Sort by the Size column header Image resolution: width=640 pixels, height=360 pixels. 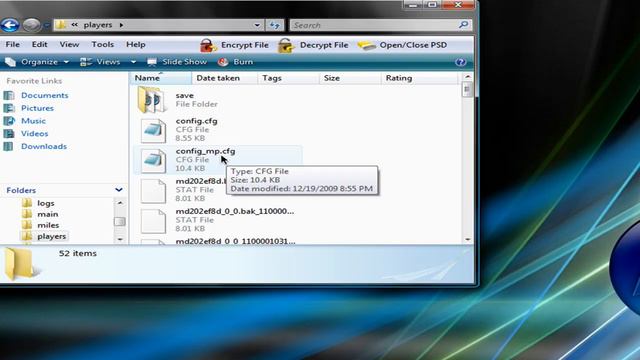349,78
